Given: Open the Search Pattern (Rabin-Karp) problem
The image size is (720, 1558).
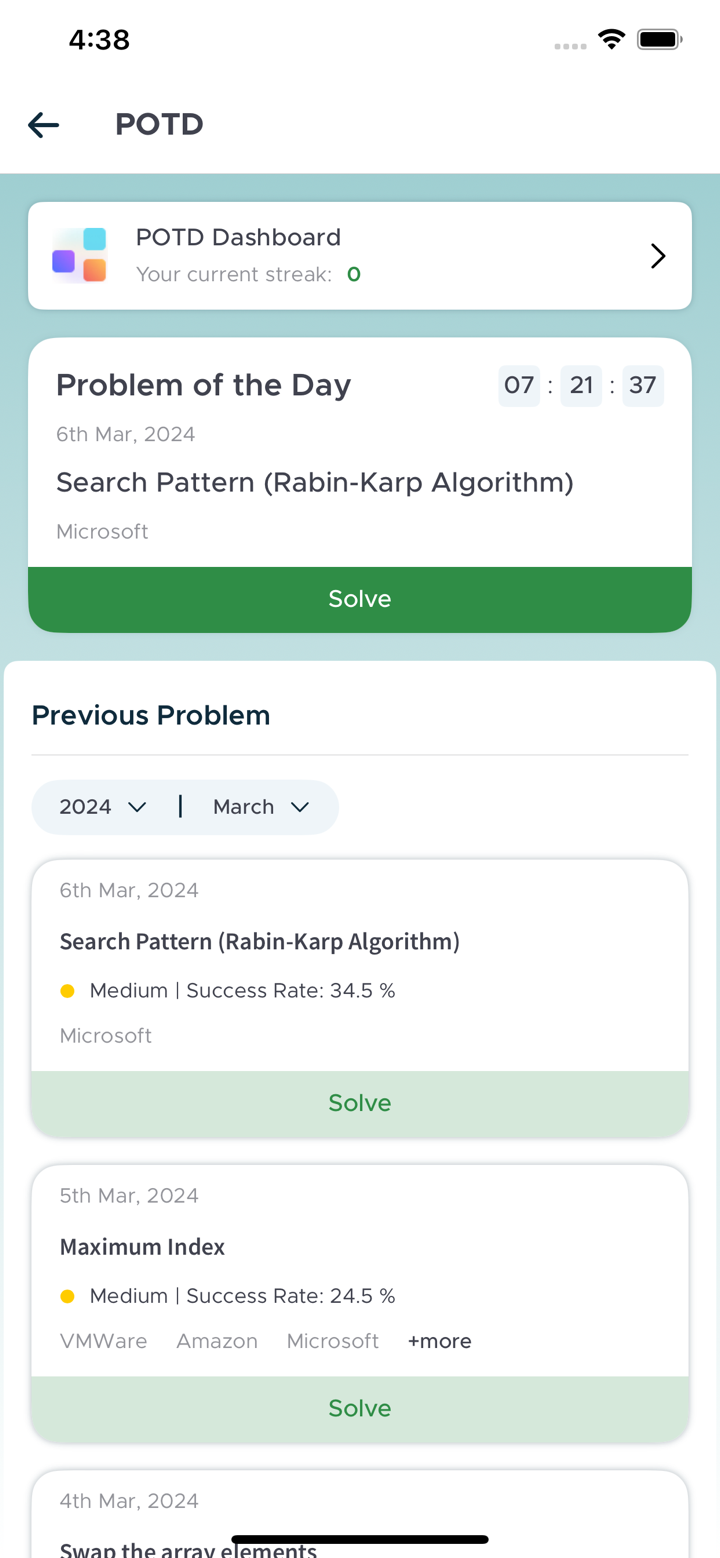Looking at the screenshot, I should 260,941.
